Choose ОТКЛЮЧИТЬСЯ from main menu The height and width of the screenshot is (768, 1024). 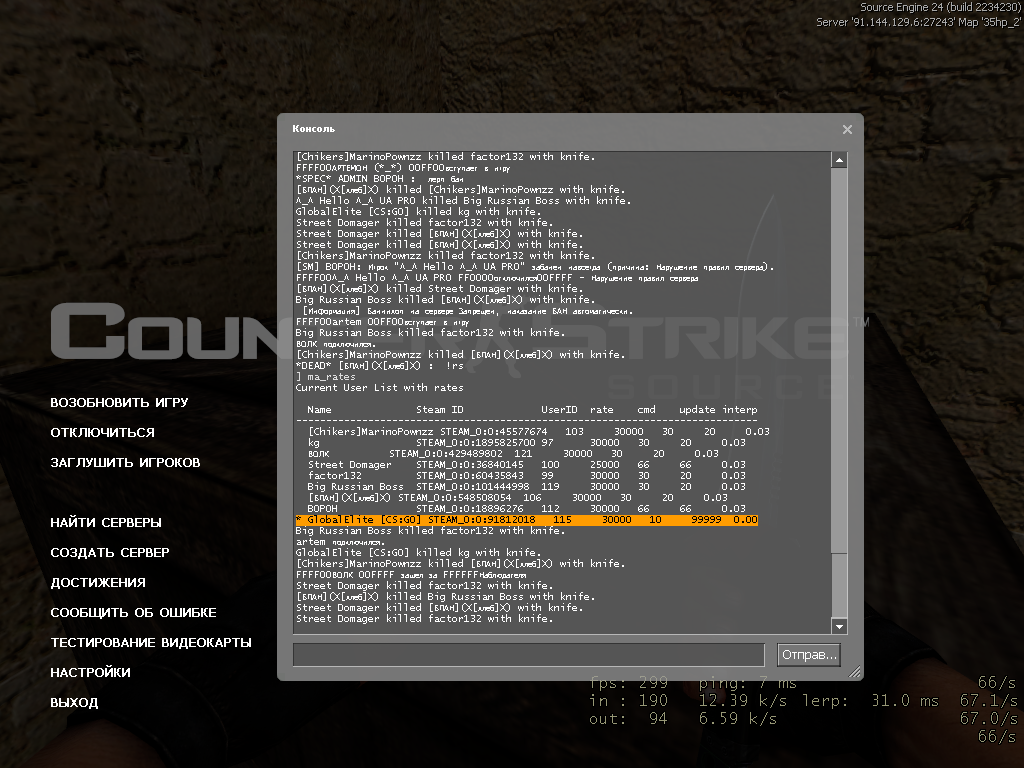(103, 432)
